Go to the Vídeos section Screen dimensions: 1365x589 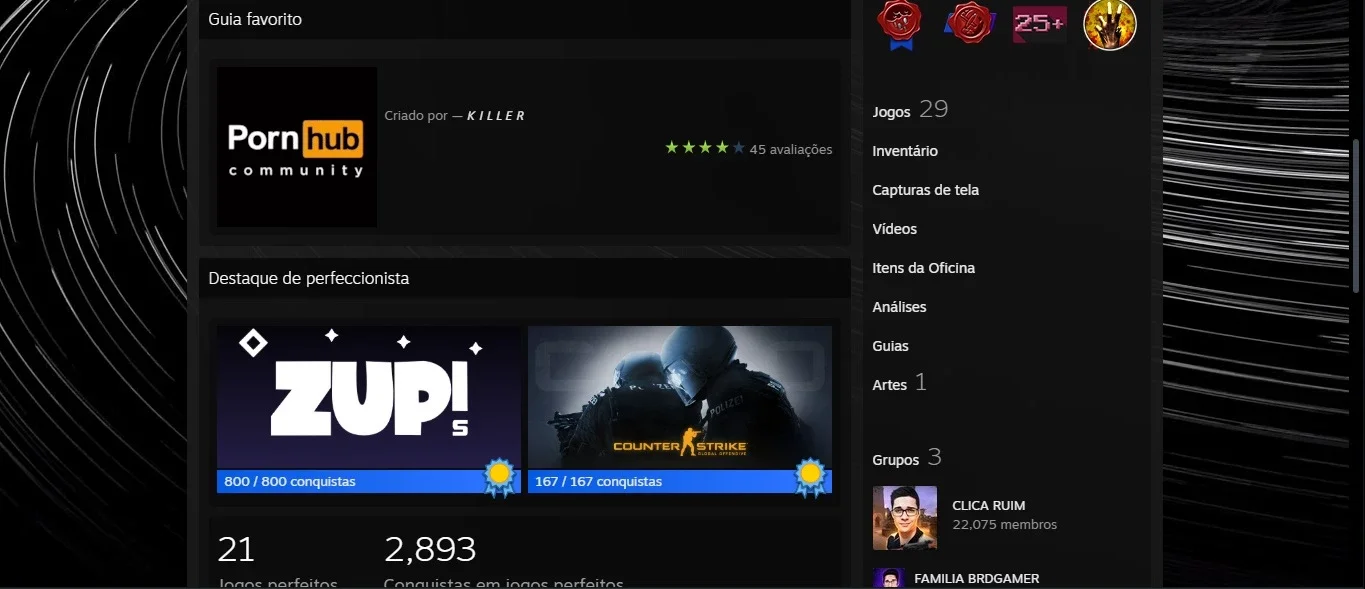895,229
